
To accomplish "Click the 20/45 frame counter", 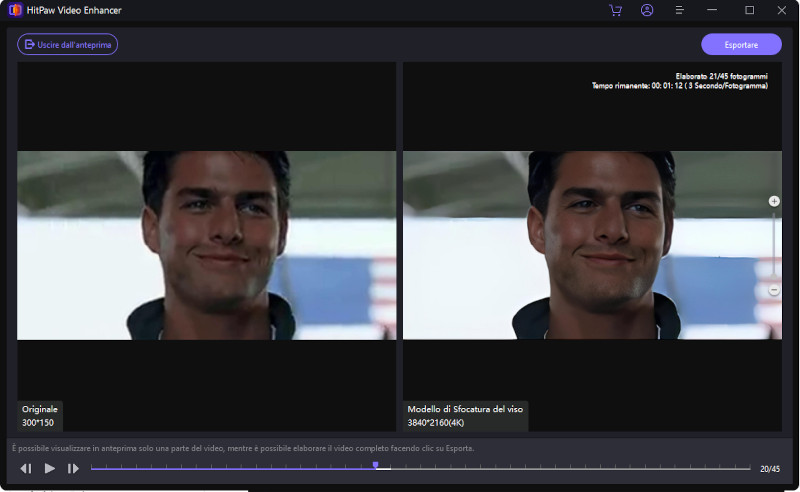I will click(769, 468).
